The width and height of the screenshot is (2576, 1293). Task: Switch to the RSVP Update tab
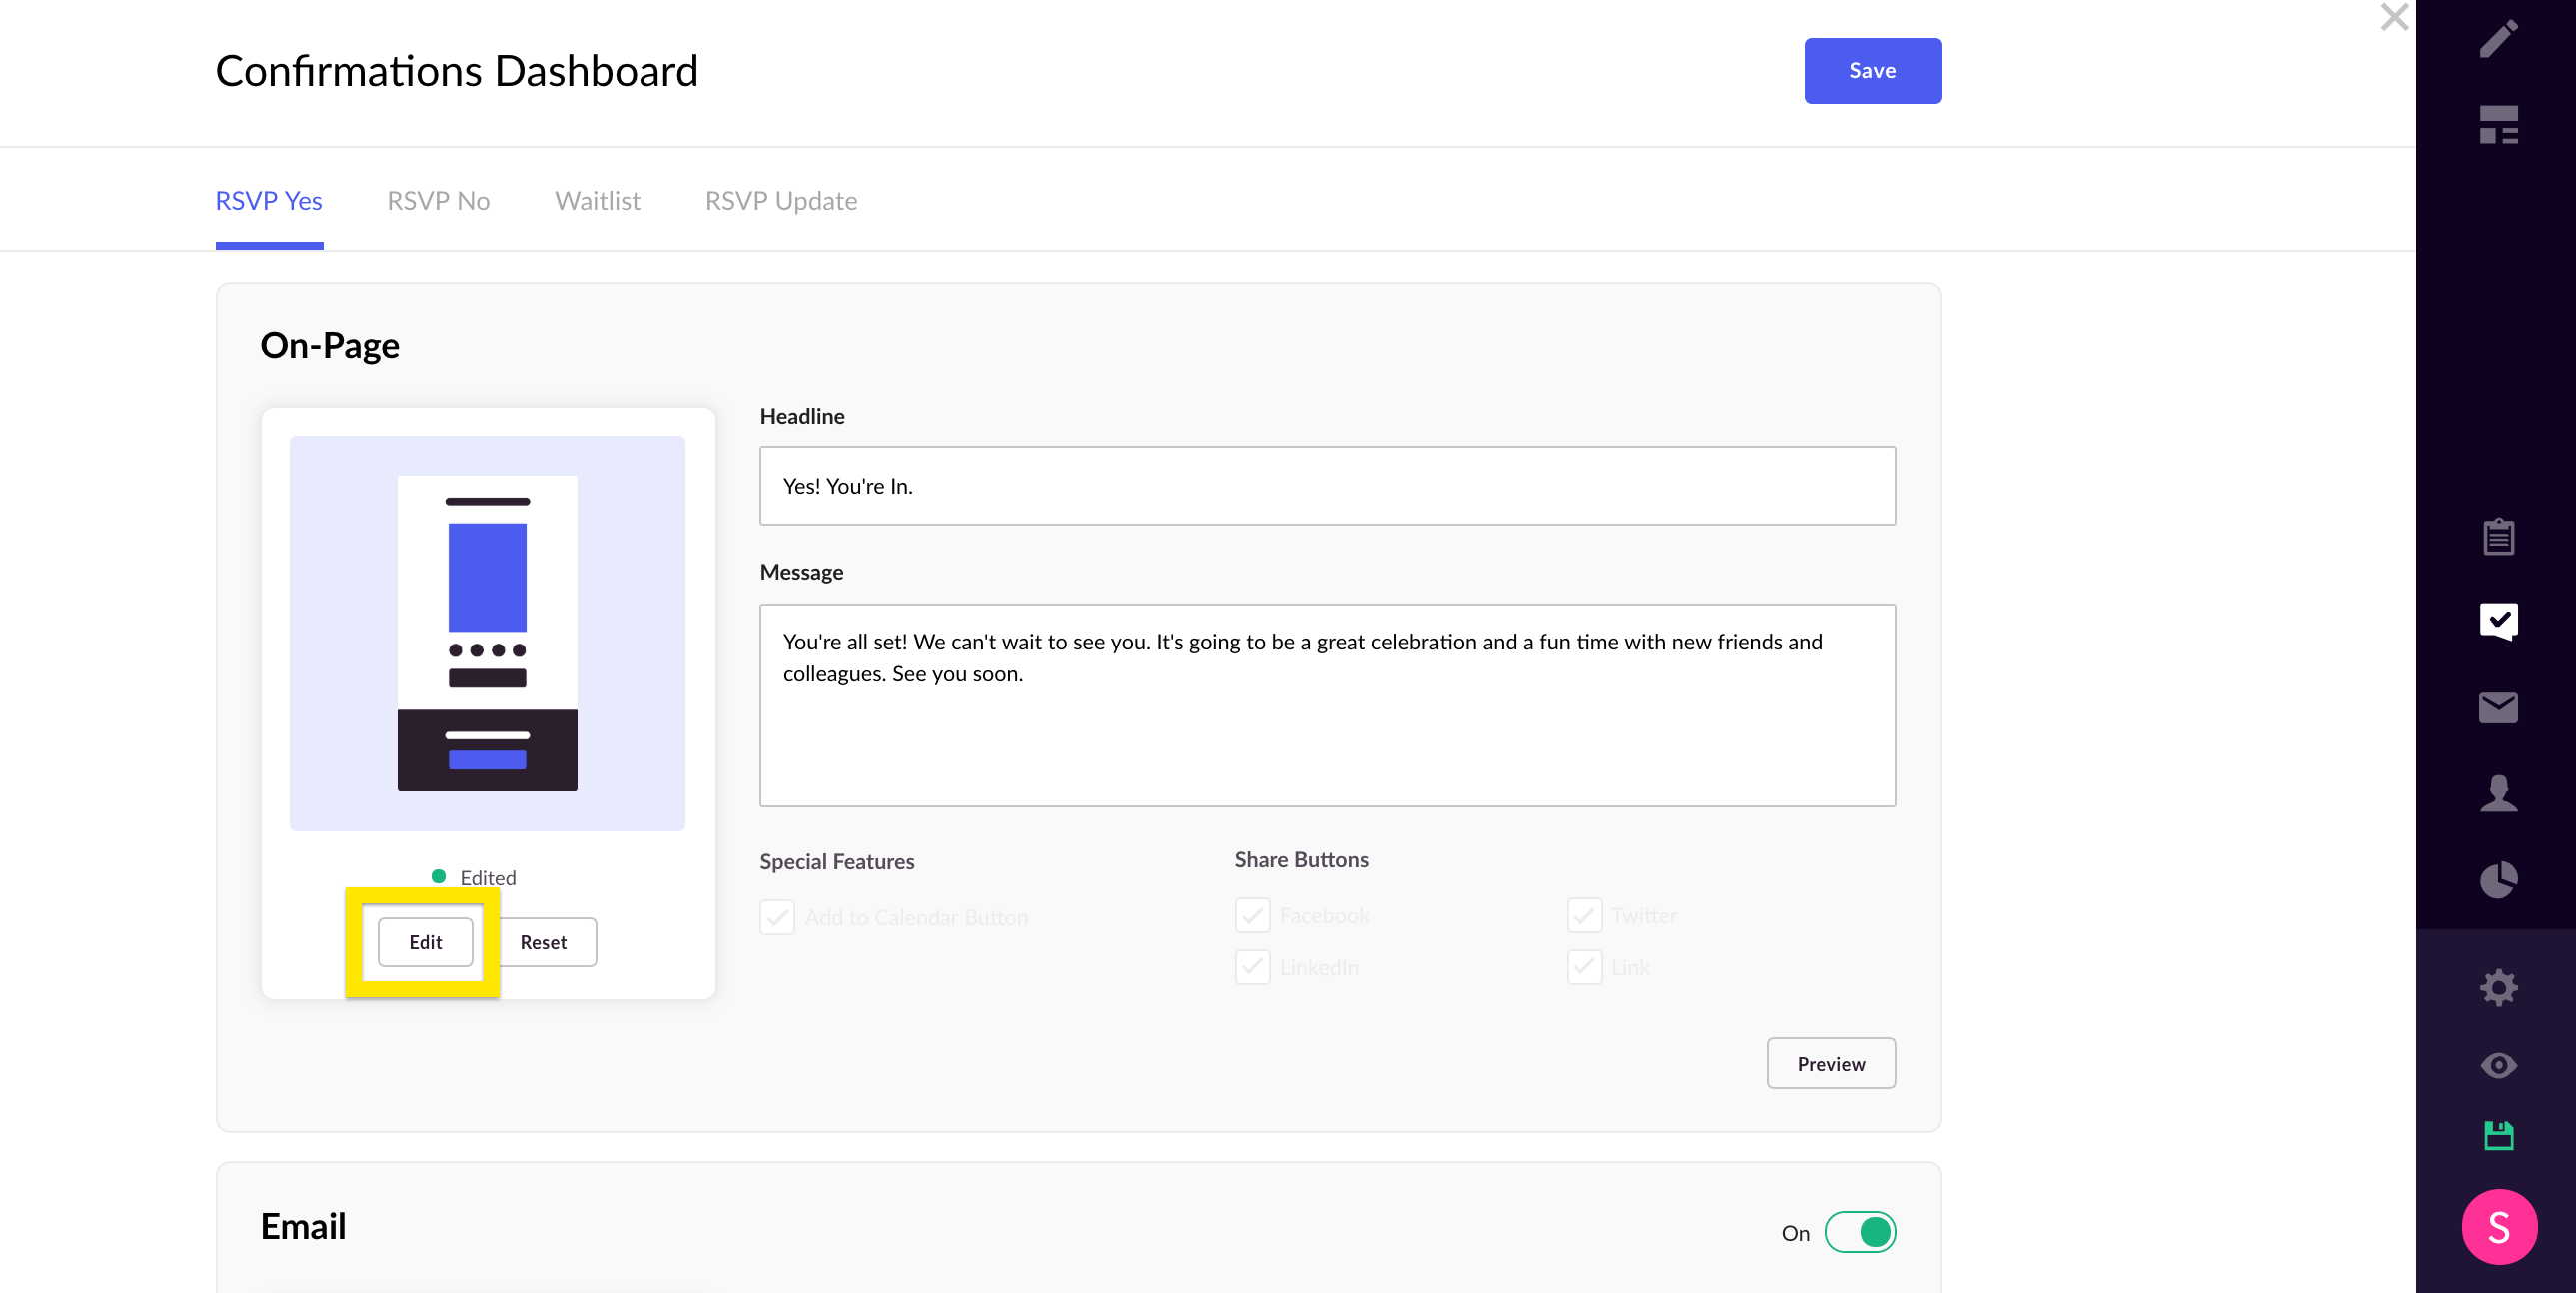click(x=781, y=201)
